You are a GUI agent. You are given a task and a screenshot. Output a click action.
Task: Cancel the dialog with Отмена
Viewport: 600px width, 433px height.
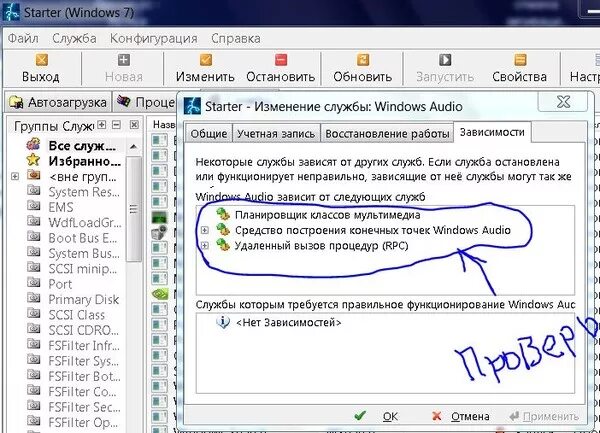[x=460, y=416]
